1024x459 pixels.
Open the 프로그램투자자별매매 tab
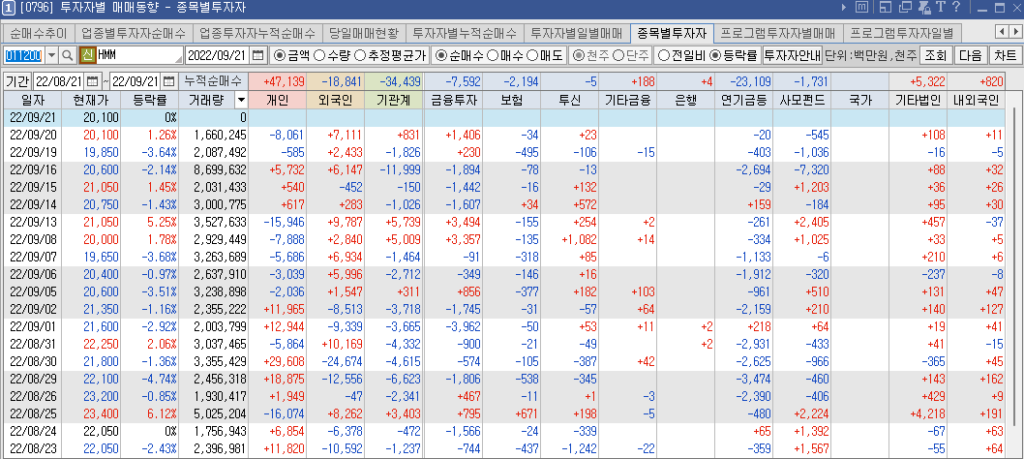pos(780,32)
